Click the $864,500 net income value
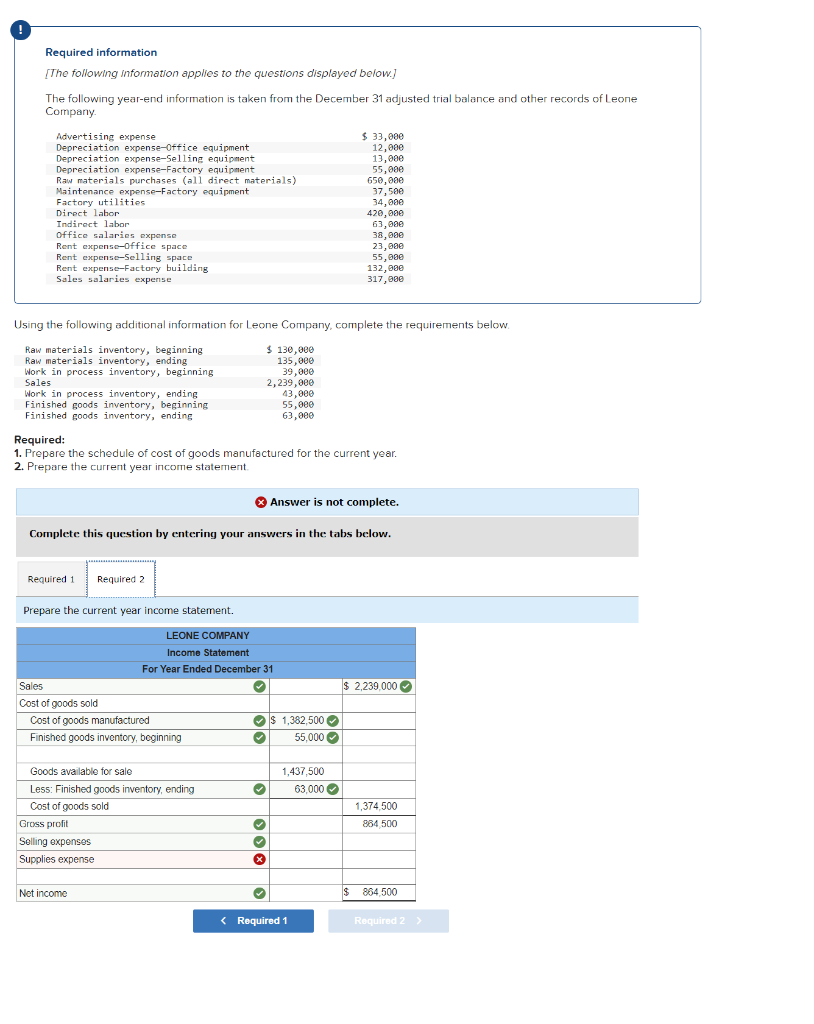The image size is (814, 1024). click(379, 893)
